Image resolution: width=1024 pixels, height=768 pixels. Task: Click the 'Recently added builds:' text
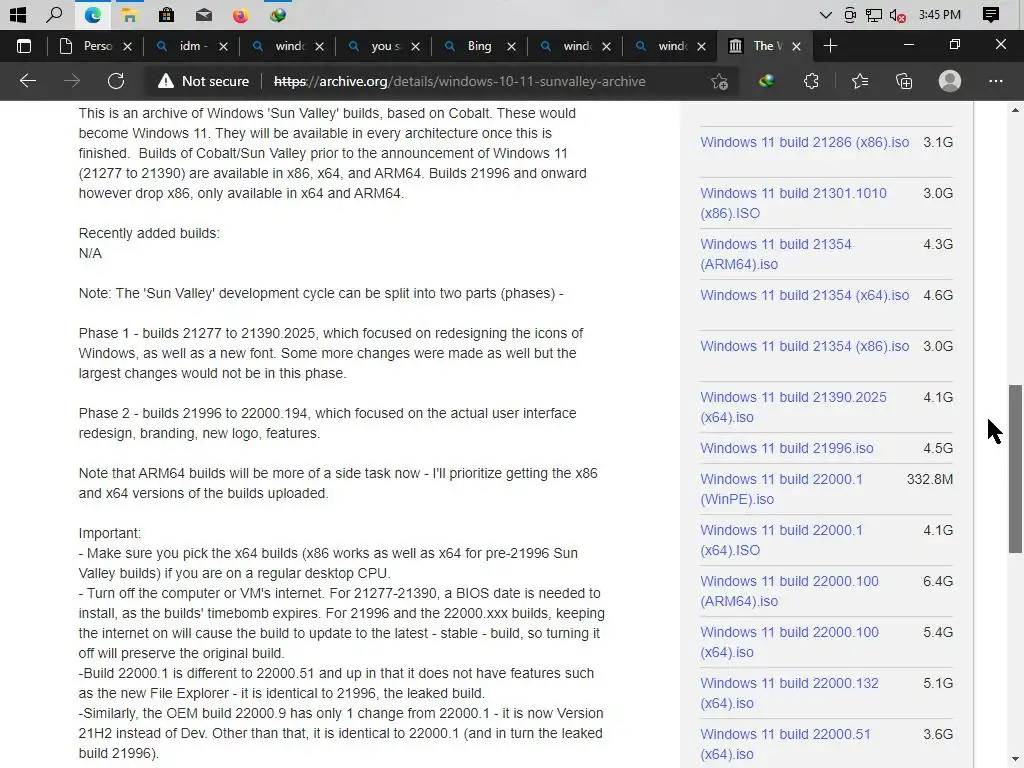tap(149, 233)
